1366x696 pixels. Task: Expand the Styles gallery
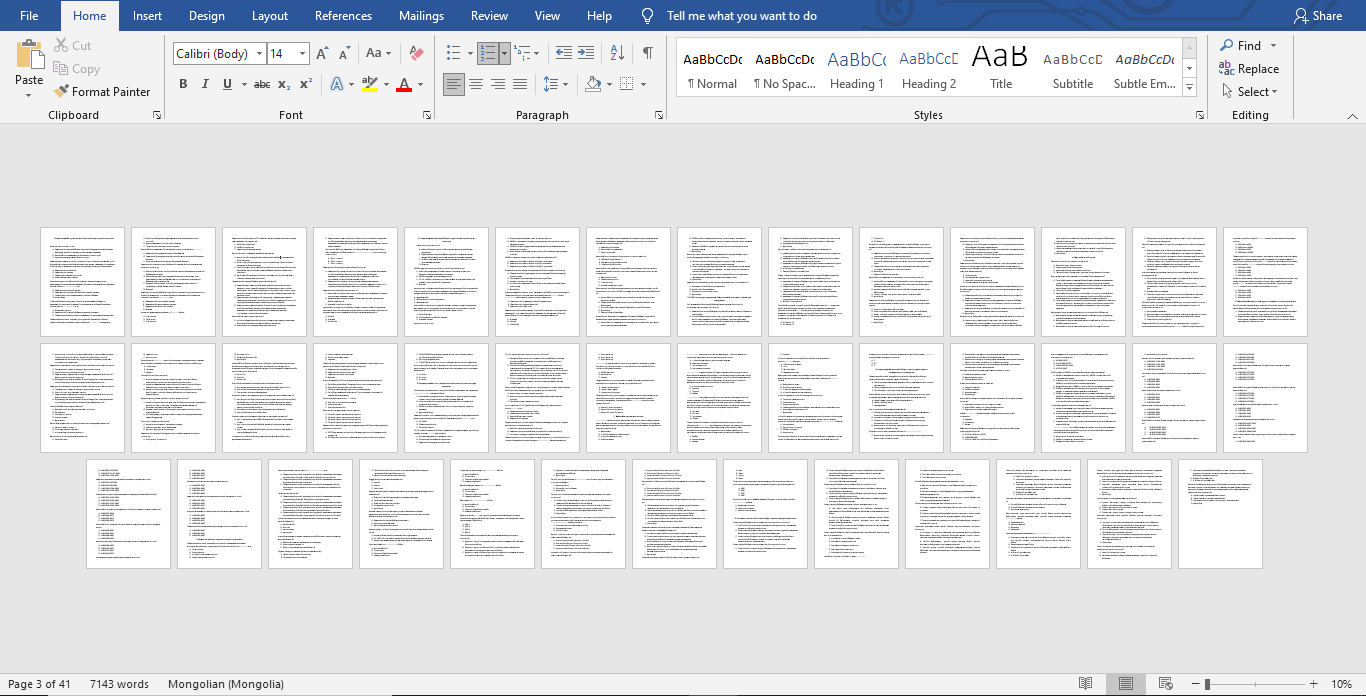pos(1190,90)
